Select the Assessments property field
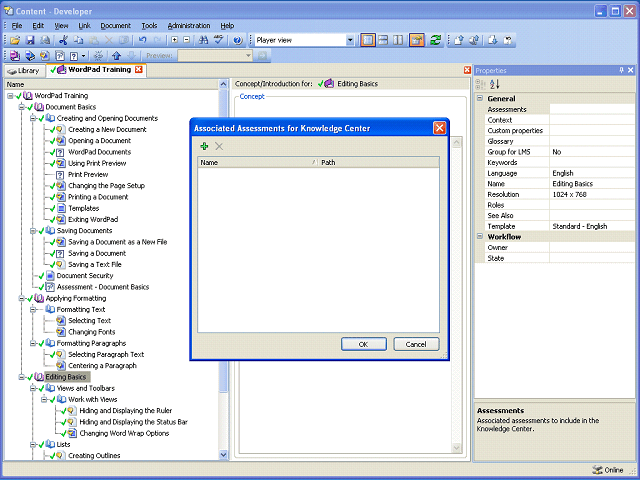Image resolution: width=640 pixels, height=480 pixels. (x=592, y=109)
